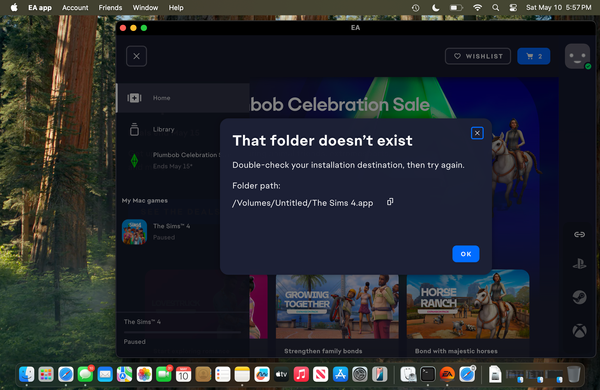Click the Time Machine menu bar icon
This screenshot has width=600, height=390.
(x=416, y=8)
